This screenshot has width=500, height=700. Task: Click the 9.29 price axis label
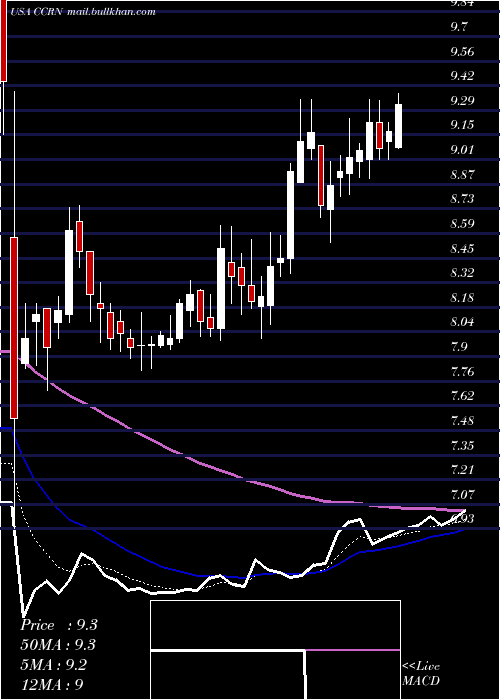[462, 100]
